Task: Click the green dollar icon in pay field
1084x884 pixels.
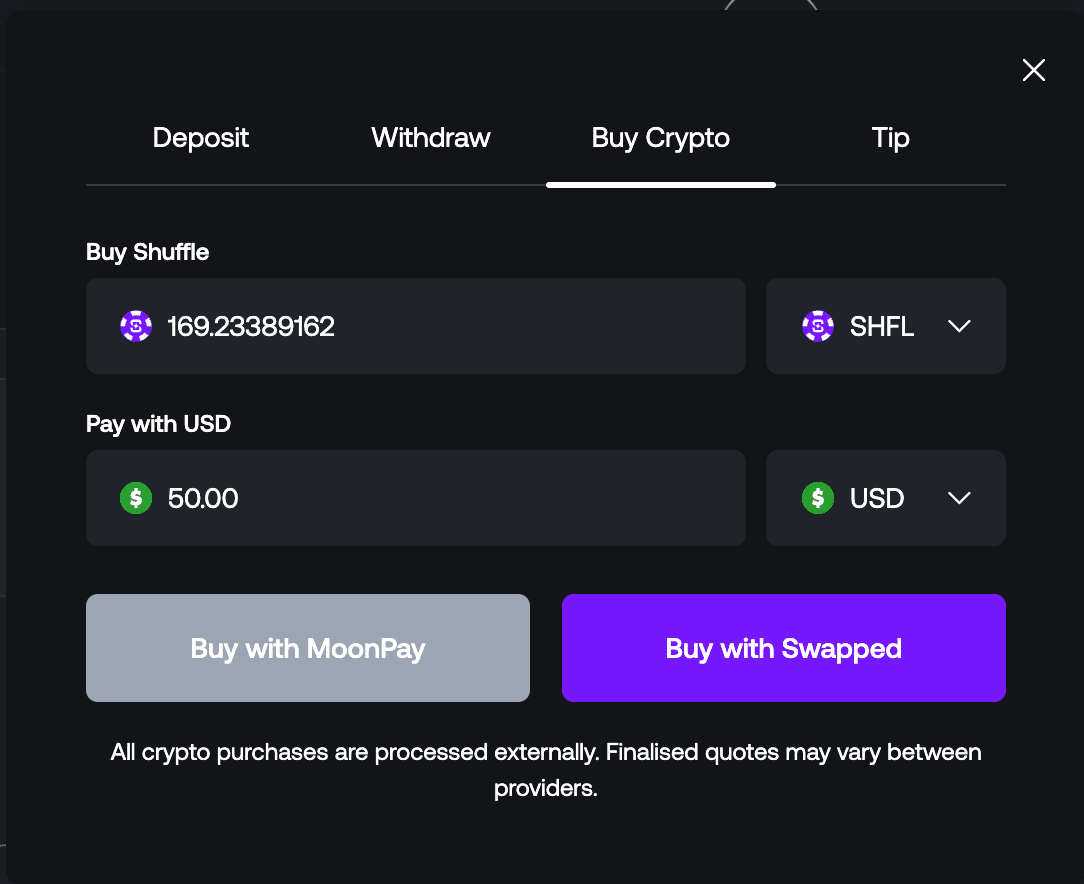Action: click(136, 498)
